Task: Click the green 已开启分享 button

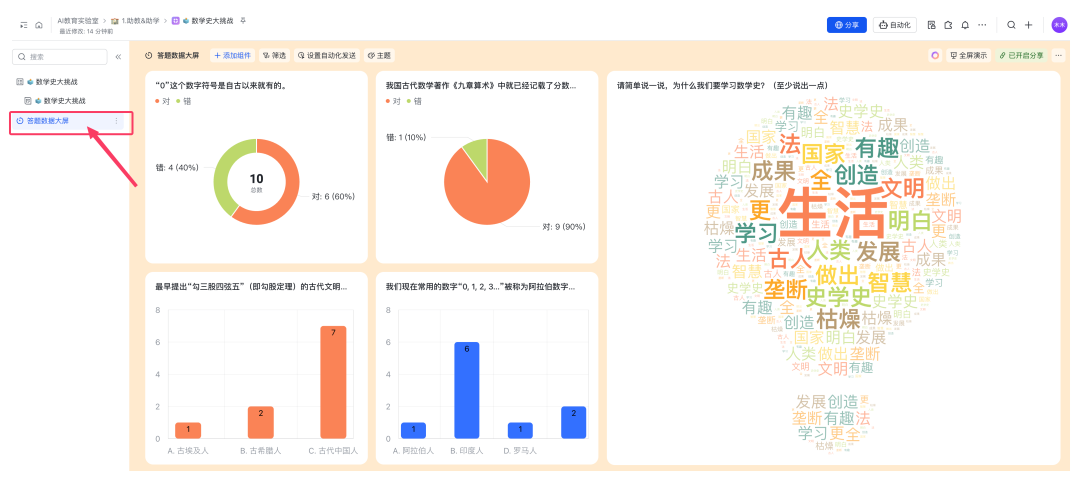Action: [x=1021, y=55]
